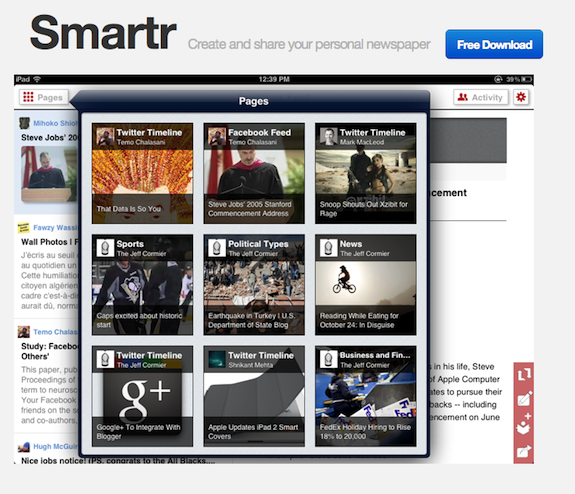Open the Business and Finance page tile
Screen dimensions: 575x494
click(366, 396)
